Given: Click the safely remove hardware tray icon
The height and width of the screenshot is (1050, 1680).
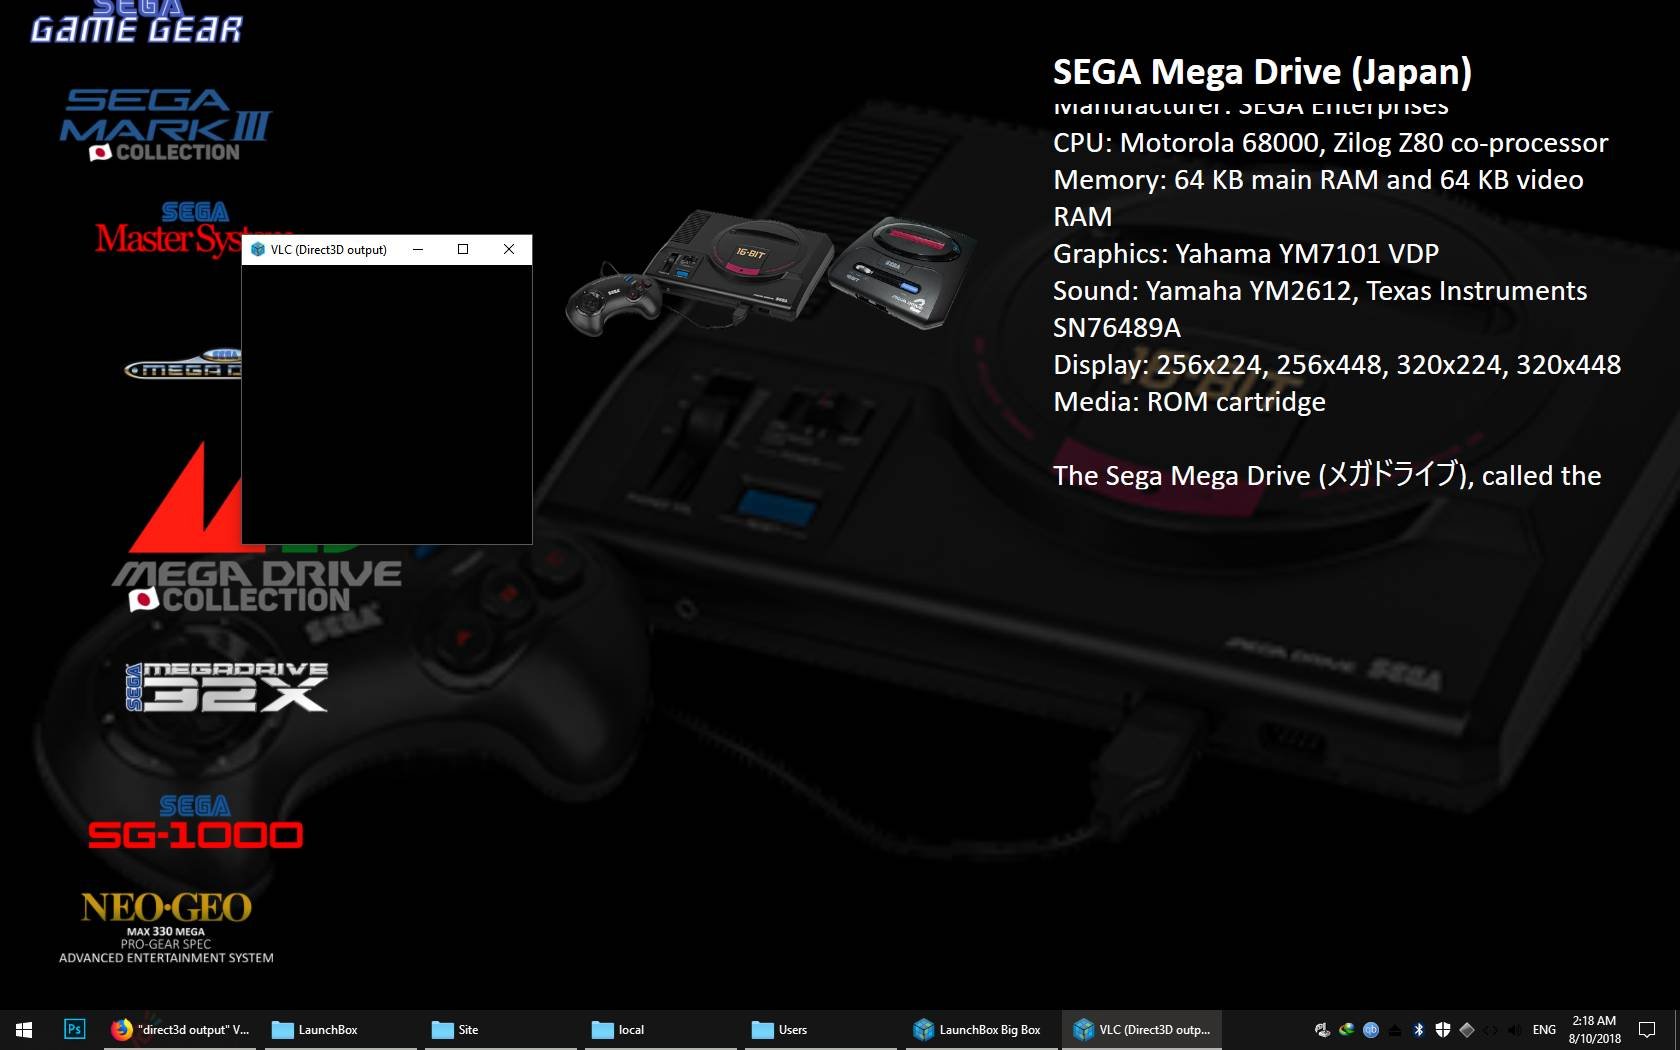Looking at the screenshot, I should pyautogui.click(x=1395, y=1030).
